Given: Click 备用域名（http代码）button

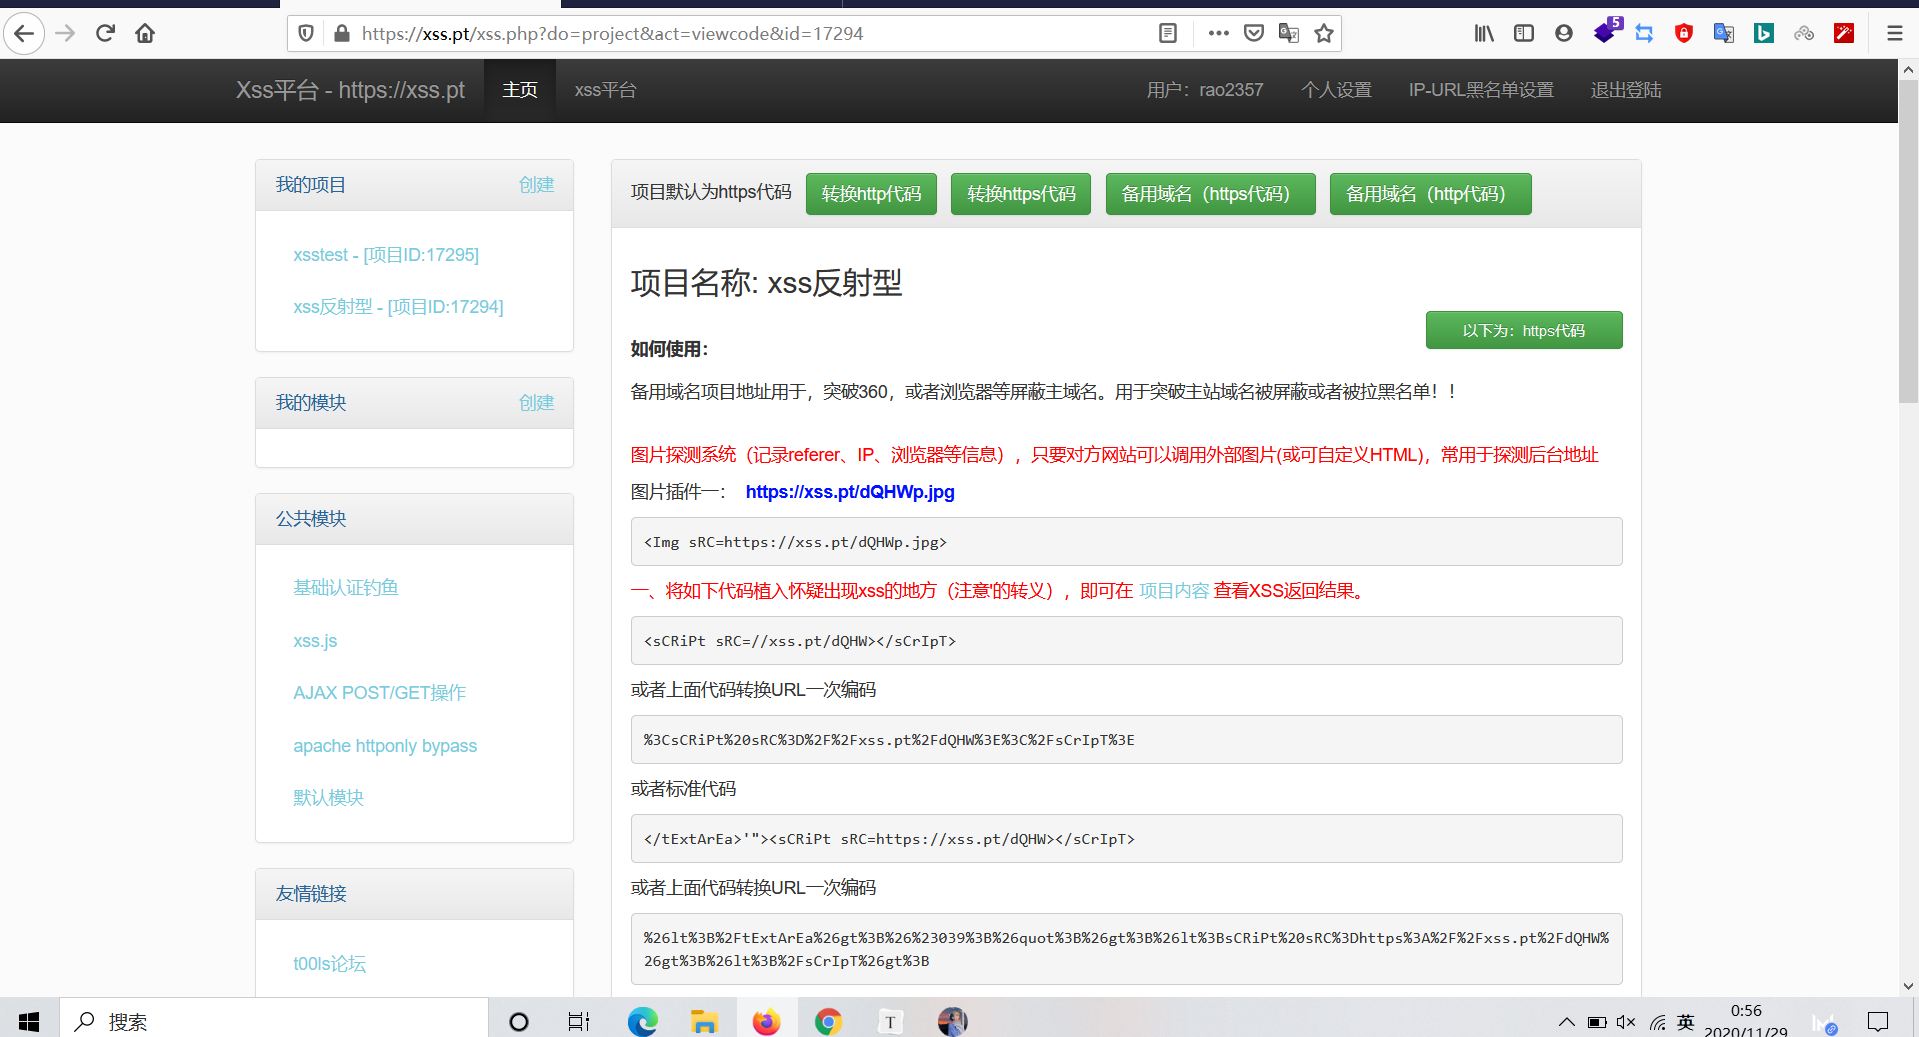Looking at the screenshot, I should pyautogui.click(x=1430, y=194).
